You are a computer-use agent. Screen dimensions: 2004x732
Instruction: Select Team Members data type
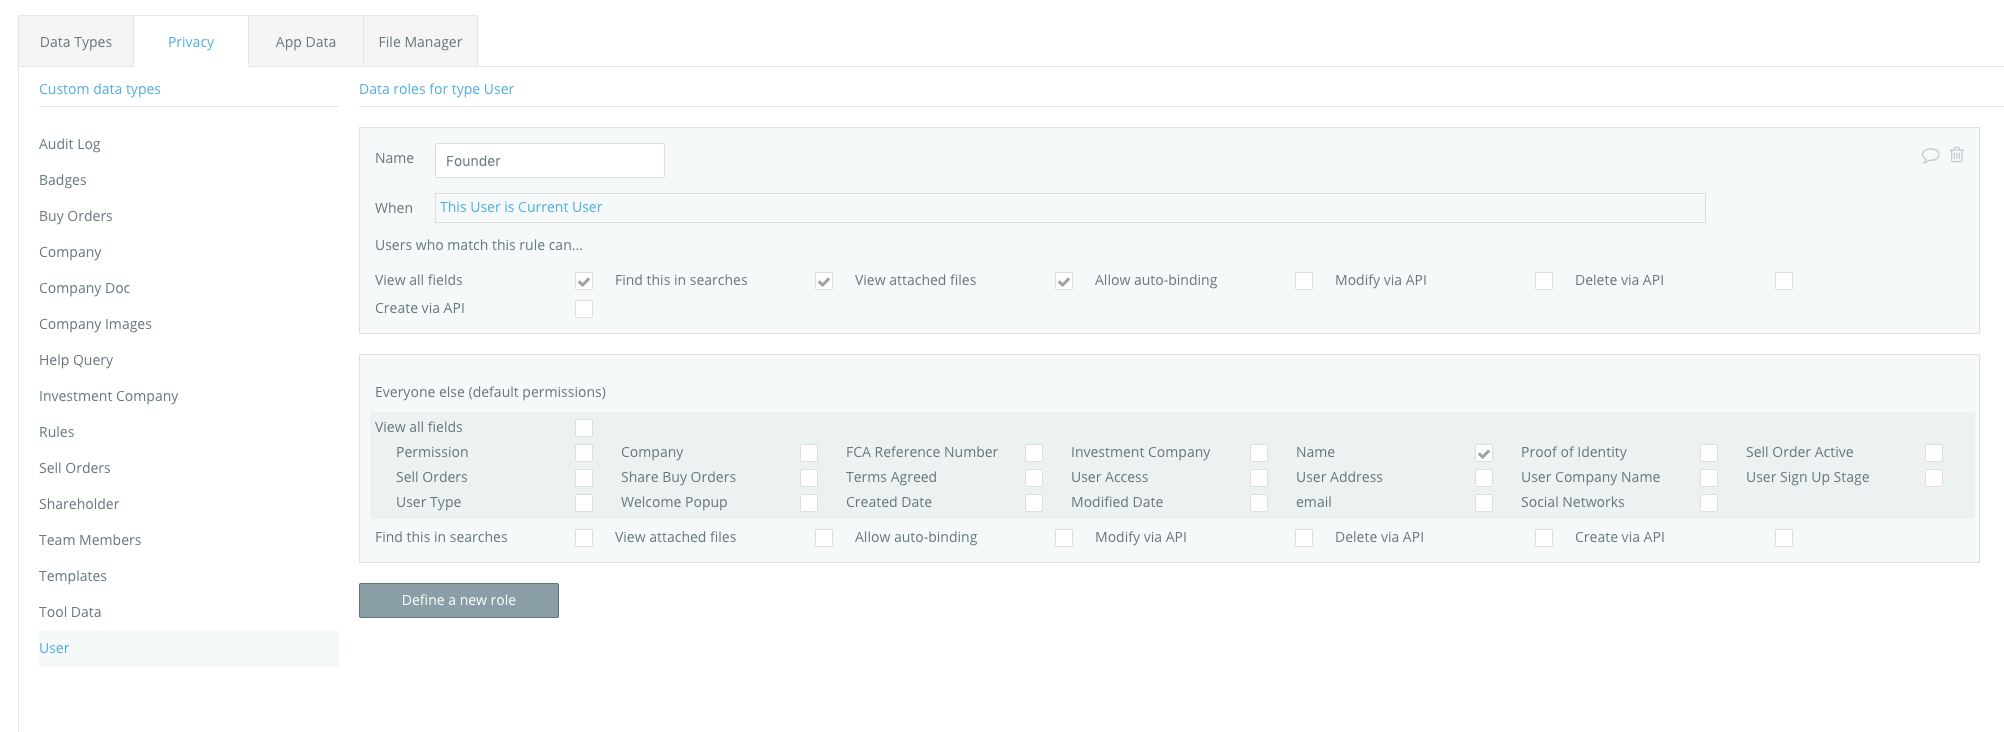click(x=90, y=540)
